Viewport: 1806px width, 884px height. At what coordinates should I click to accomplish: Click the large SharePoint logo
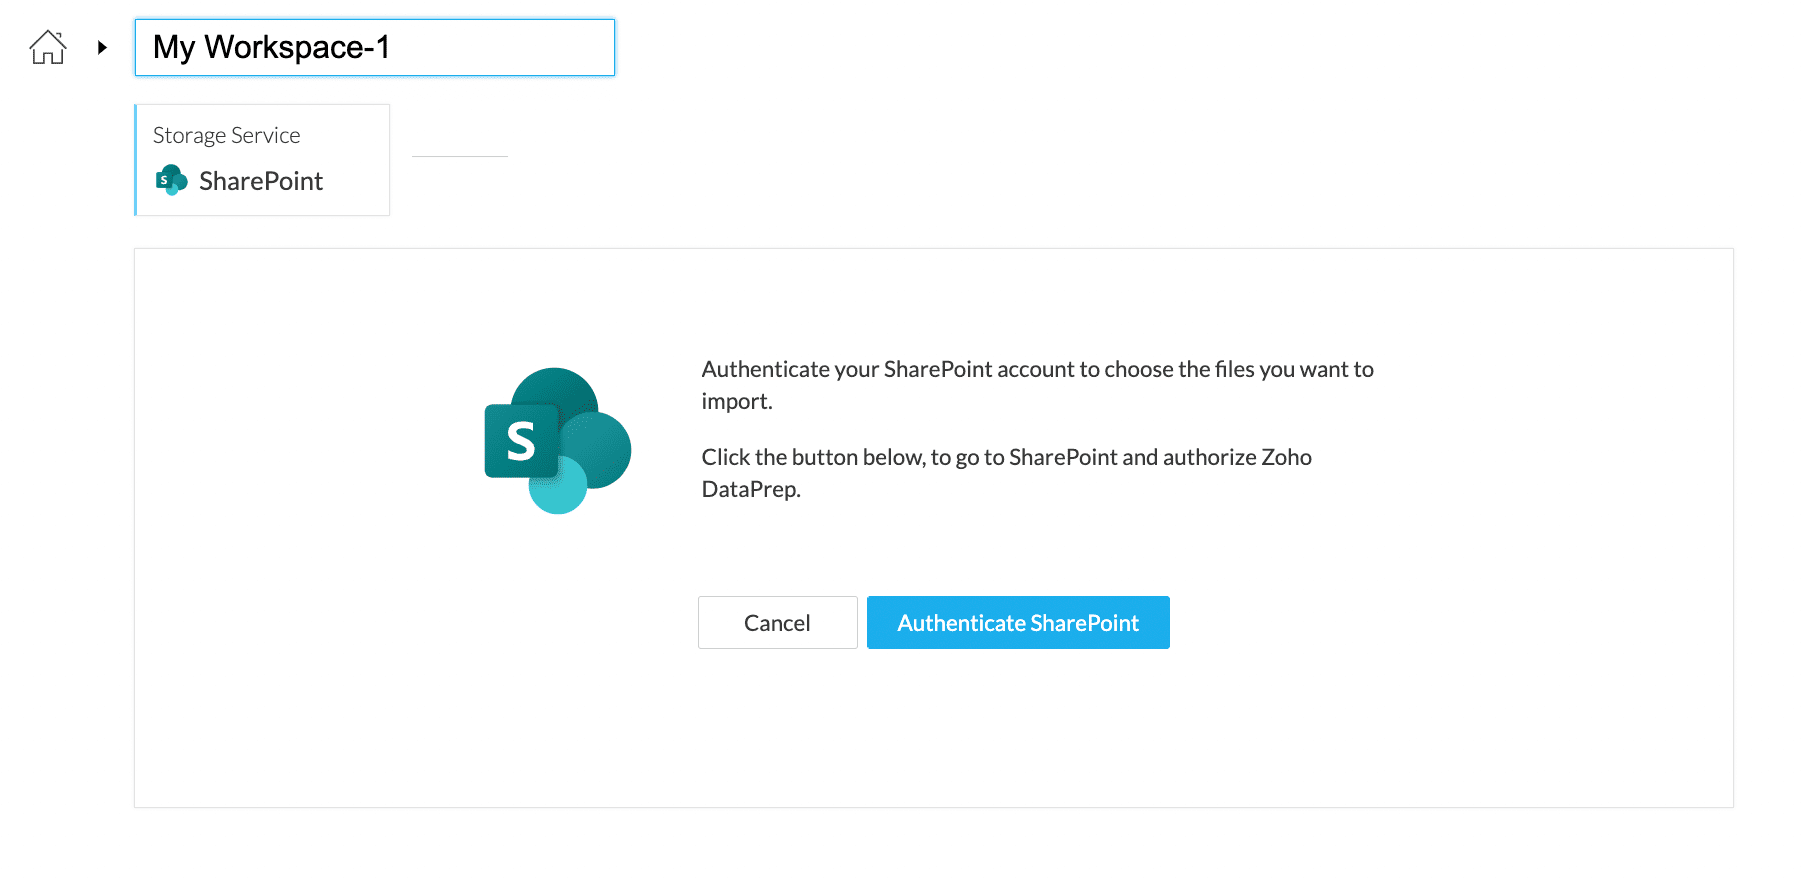coord(557,440)
